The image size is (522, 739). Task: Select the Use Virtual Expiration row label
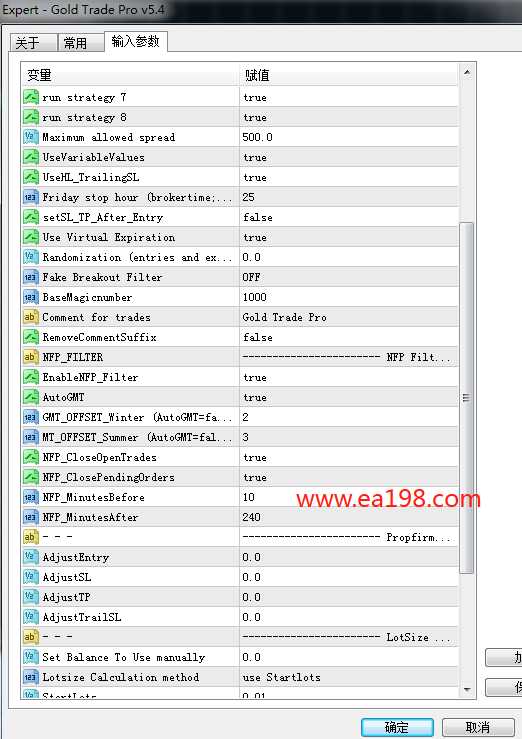click(x=109, y=237)
